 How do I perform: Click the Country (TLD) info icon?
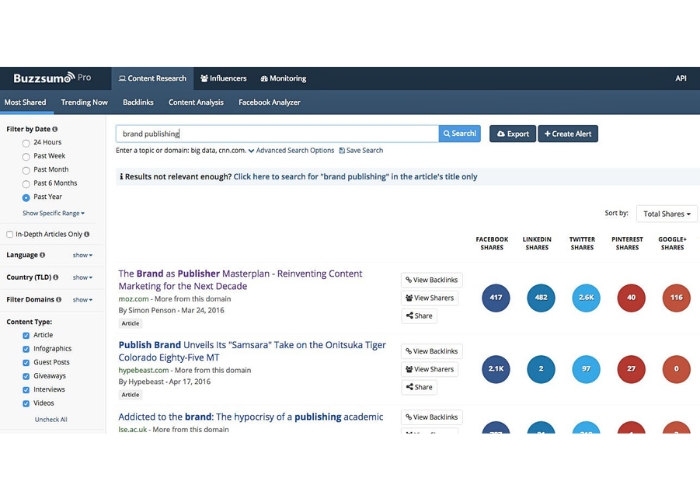[56, 277]
